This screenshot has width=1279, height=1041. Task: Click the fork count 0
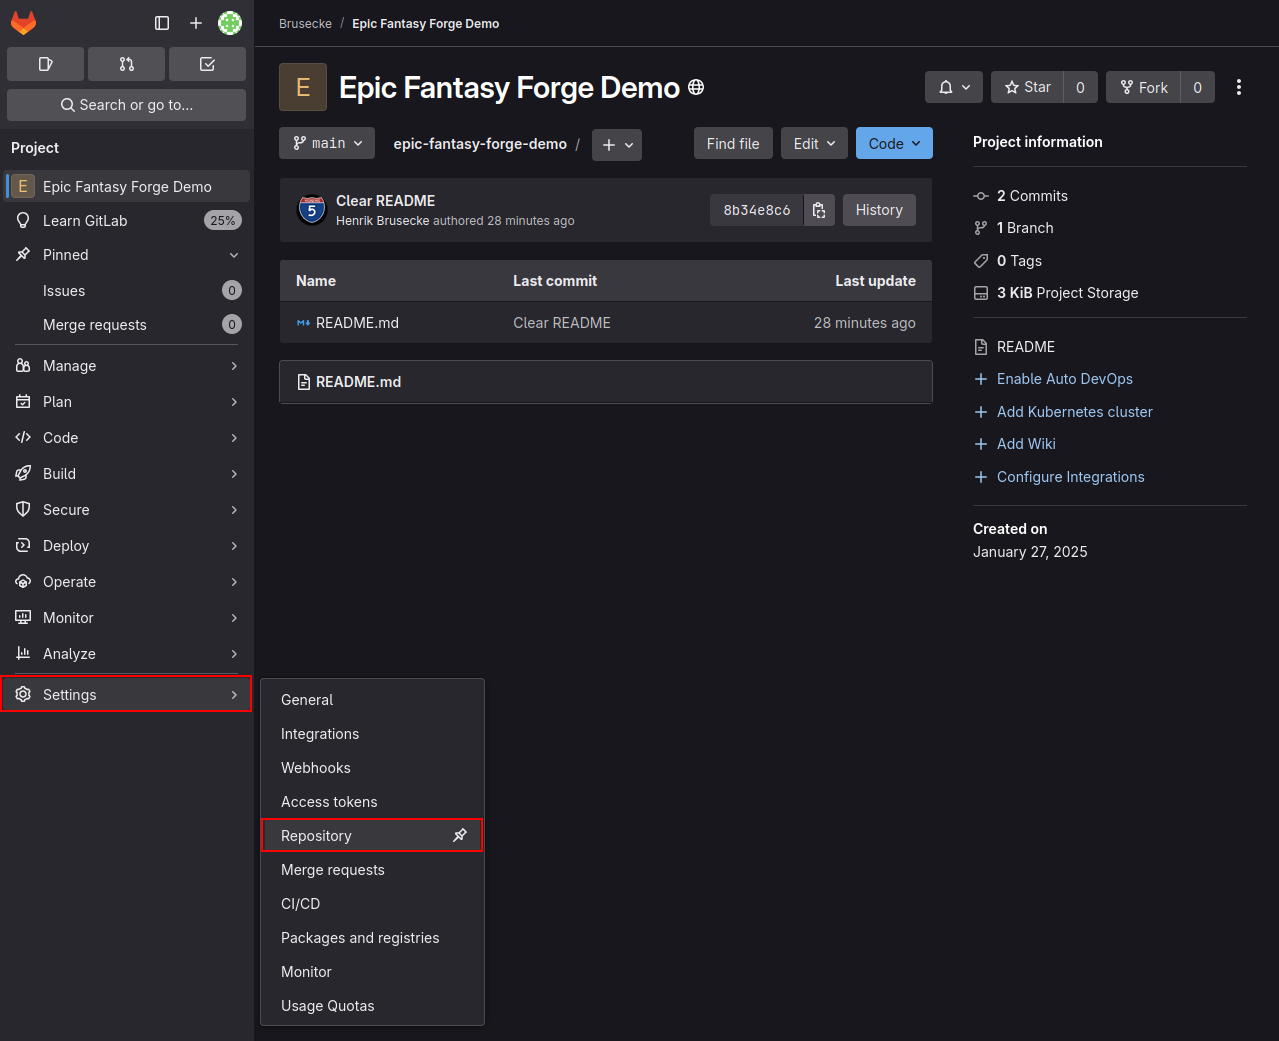click(1198, 87)
